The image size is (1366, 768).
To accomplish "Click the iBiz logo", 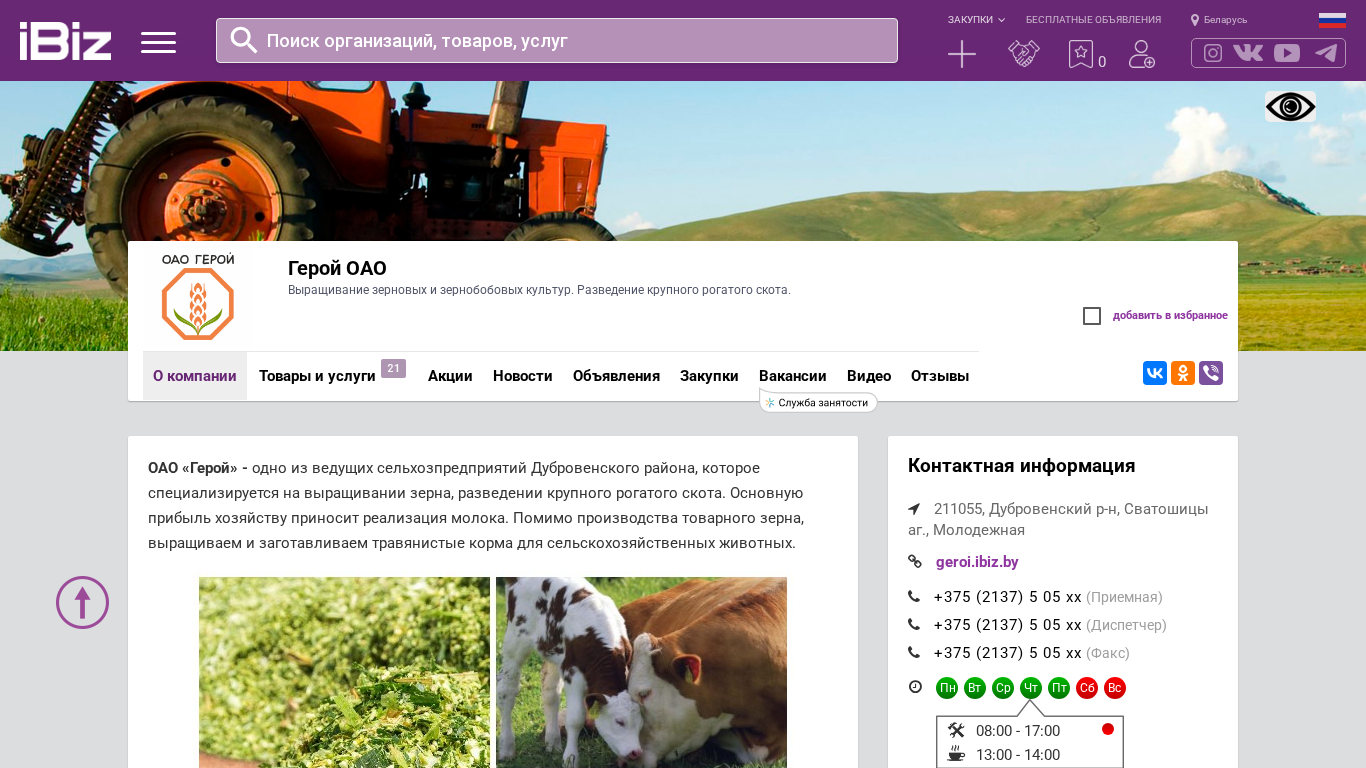I will tap(65, 41).
